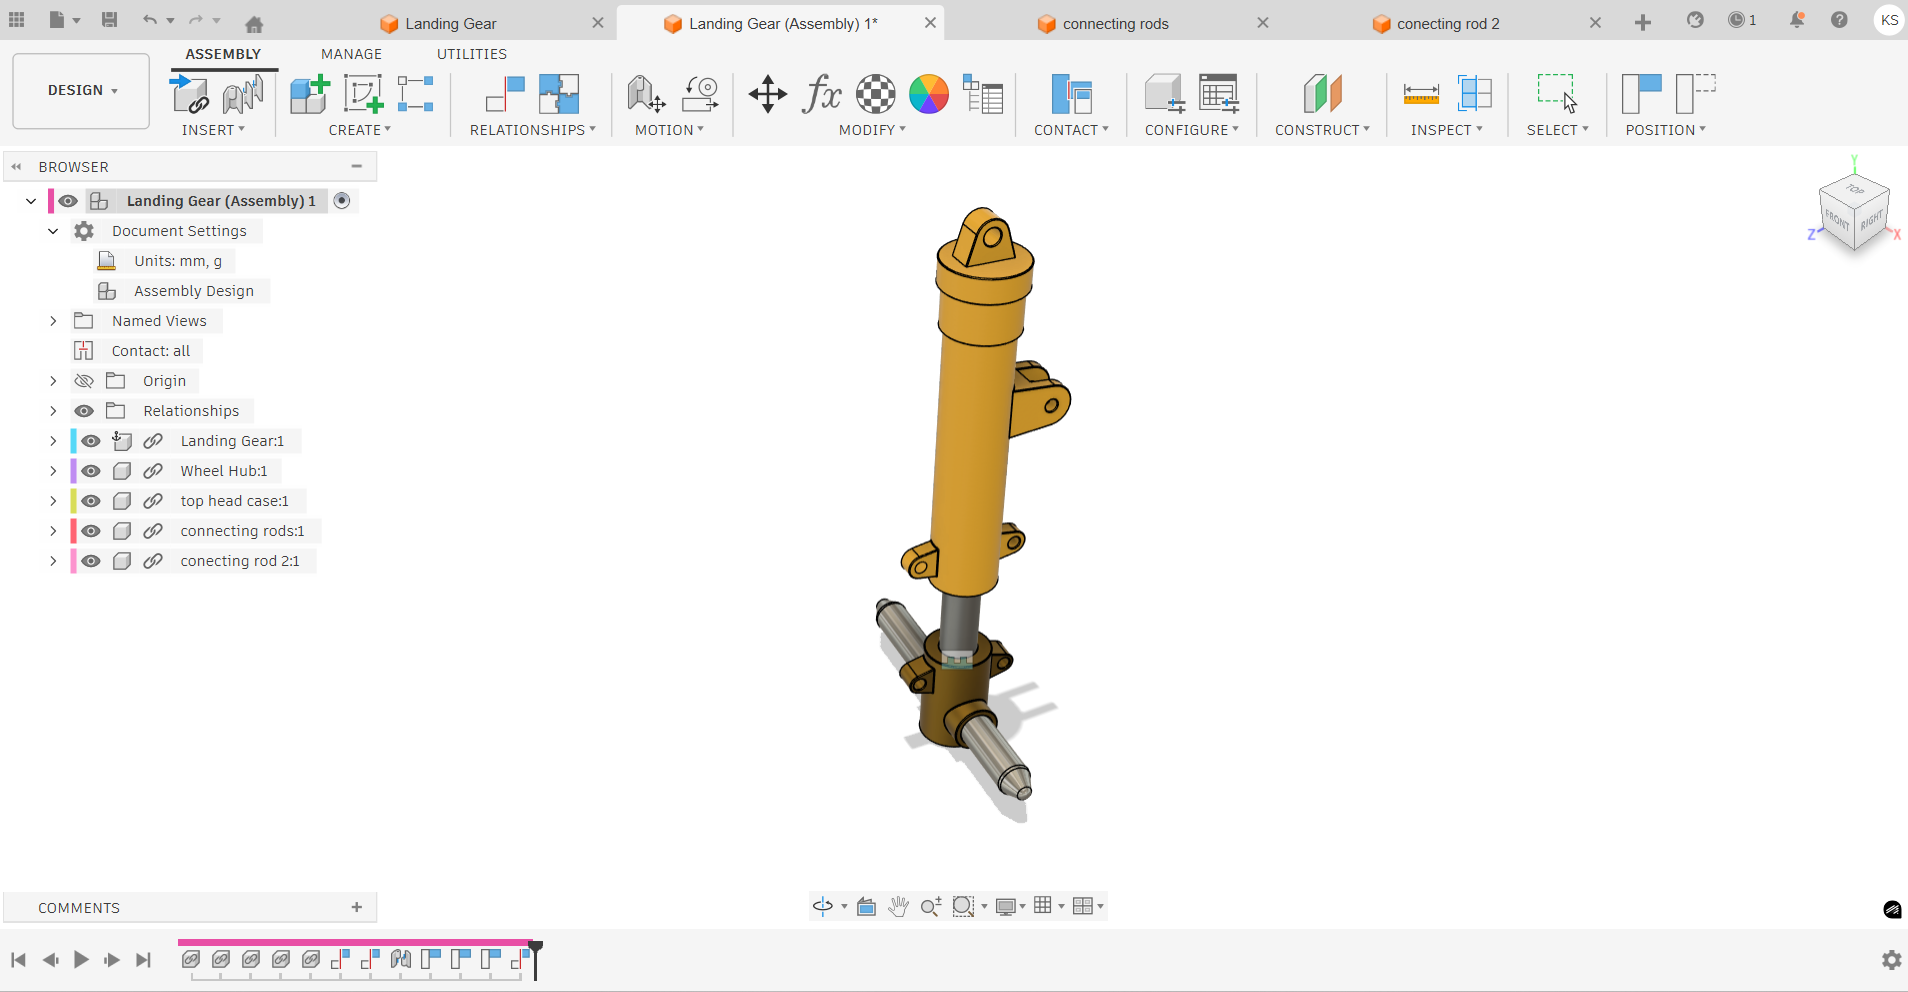Expand the connecting rods:1 tree node
This screenshot has width=1908, height=992.
pos(53,531)
